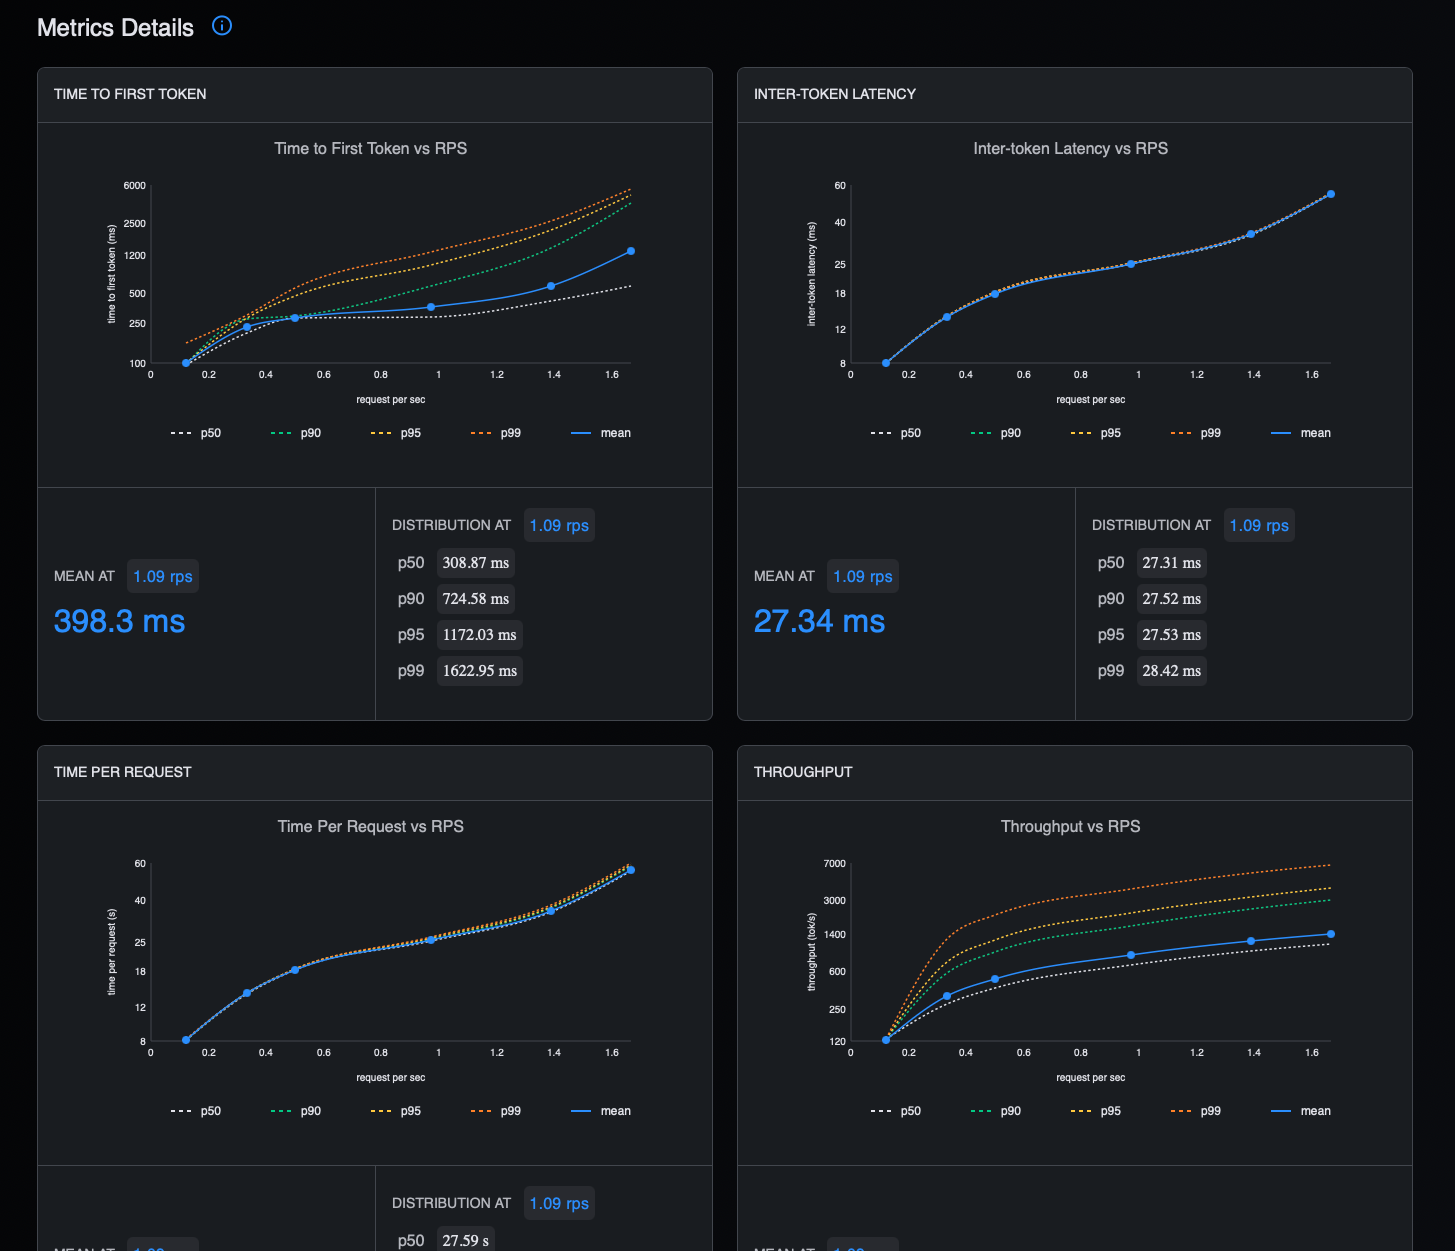
Task: Click the 724.58 ms p90 value
Action: tap(476, 599)
